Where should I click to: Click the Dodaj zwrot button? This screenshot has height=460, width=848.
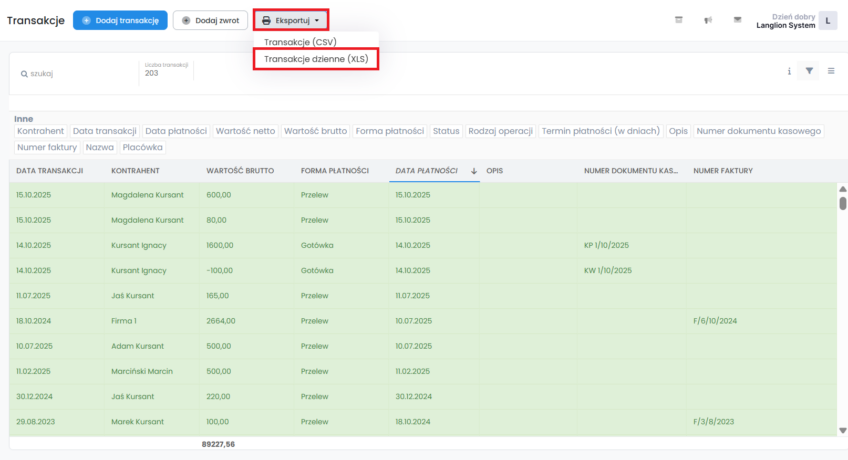(x=210, y=20)
